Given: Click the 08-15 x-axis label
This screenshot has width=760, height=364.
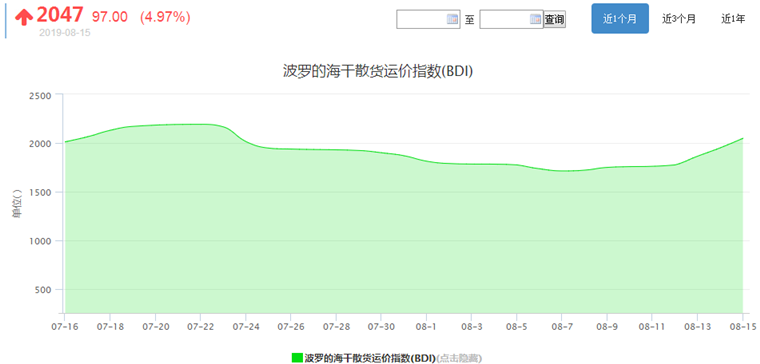Looking at the screenshot, I should (x=743, y=327).
